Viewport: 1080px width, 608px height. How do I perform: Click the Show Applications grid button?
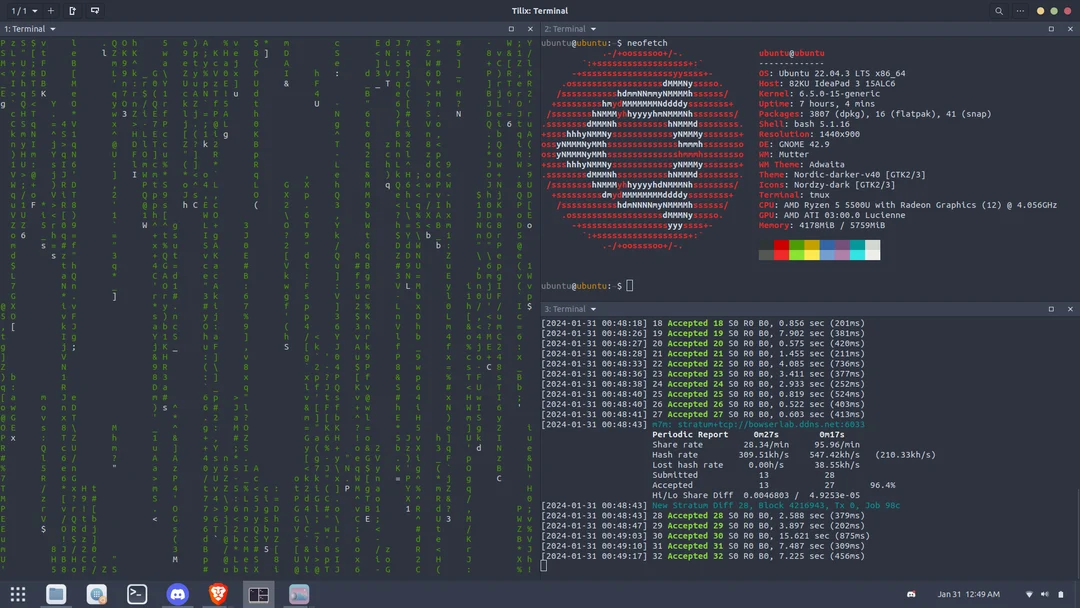[x=17, y=593]
